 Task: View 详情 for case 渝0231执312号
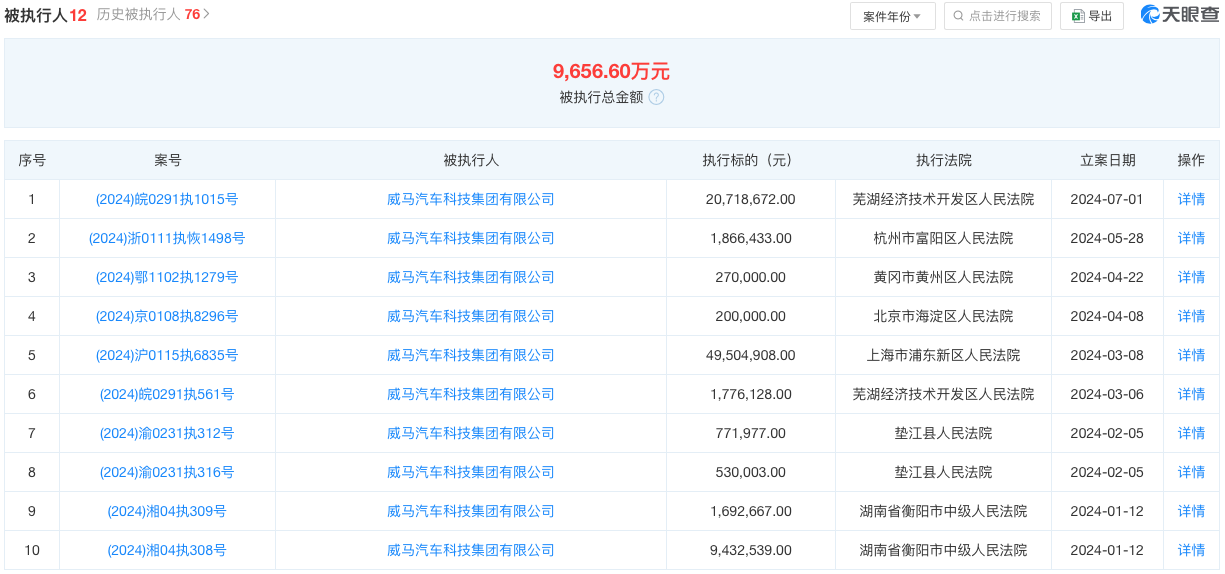[x=1191, y=433]
